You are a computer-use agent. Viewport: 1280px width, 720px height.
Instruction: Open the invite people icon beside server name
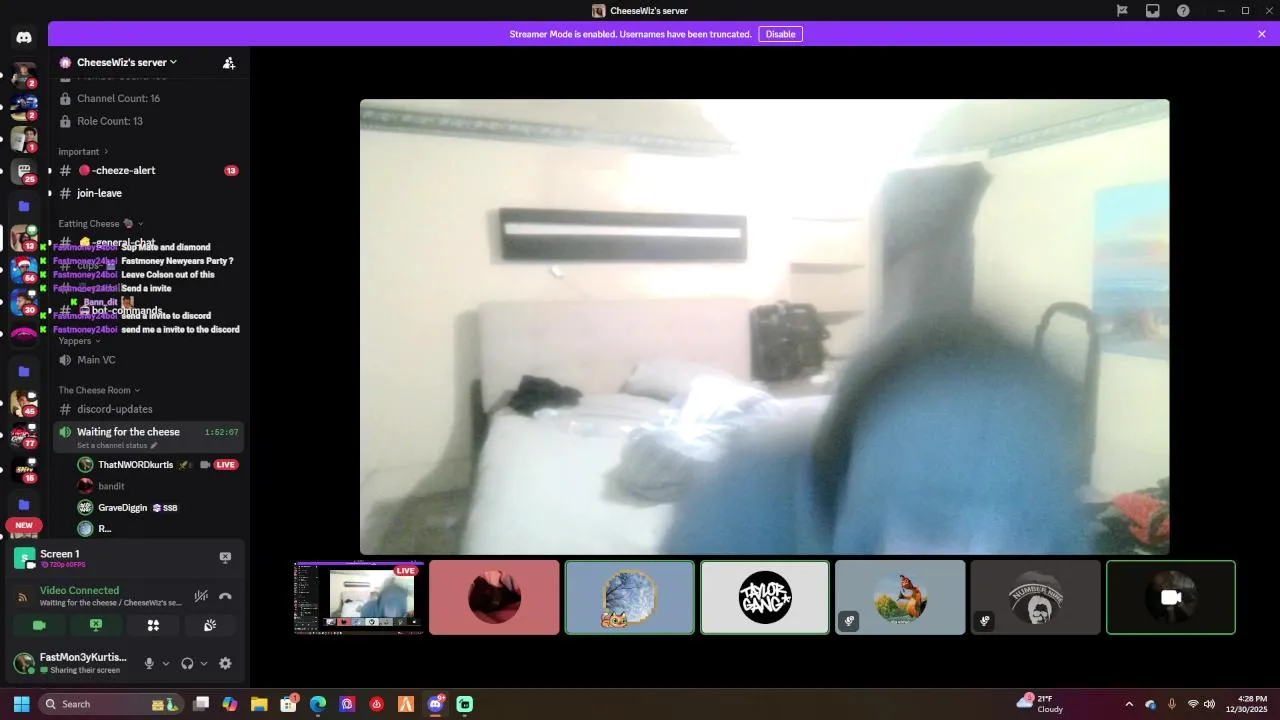click(229, 62)
